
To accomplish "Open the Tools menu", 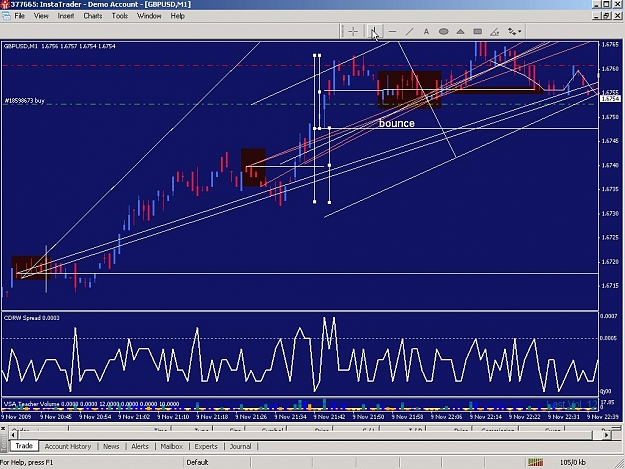I will pyautogui.click(x=120, y=16).
